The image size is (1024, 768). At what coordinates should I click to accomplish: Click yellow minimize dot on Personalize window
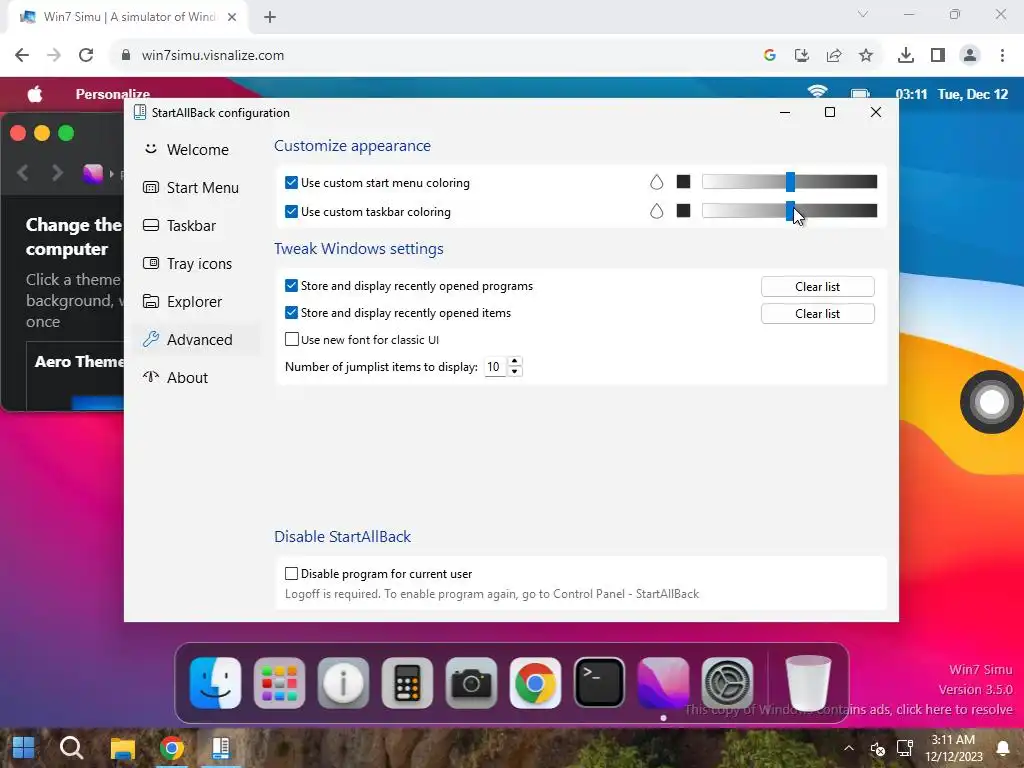42,133
